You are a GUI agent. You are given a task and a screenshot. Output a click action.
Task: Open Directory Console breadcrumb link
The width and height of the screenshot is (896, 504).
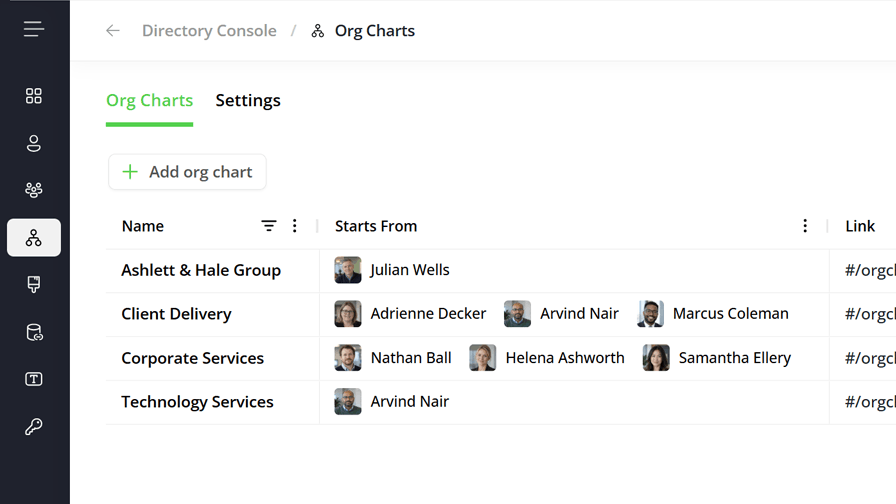[x=209, y=30]
